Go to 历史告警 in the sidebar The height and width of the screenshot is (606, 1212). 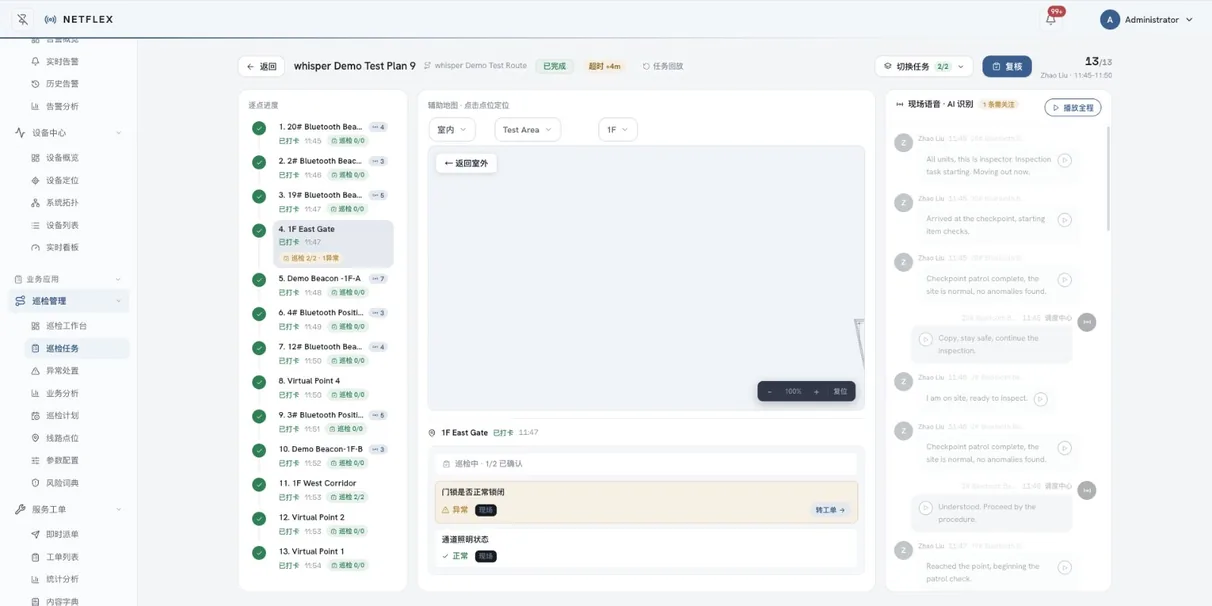pos(62,84)
